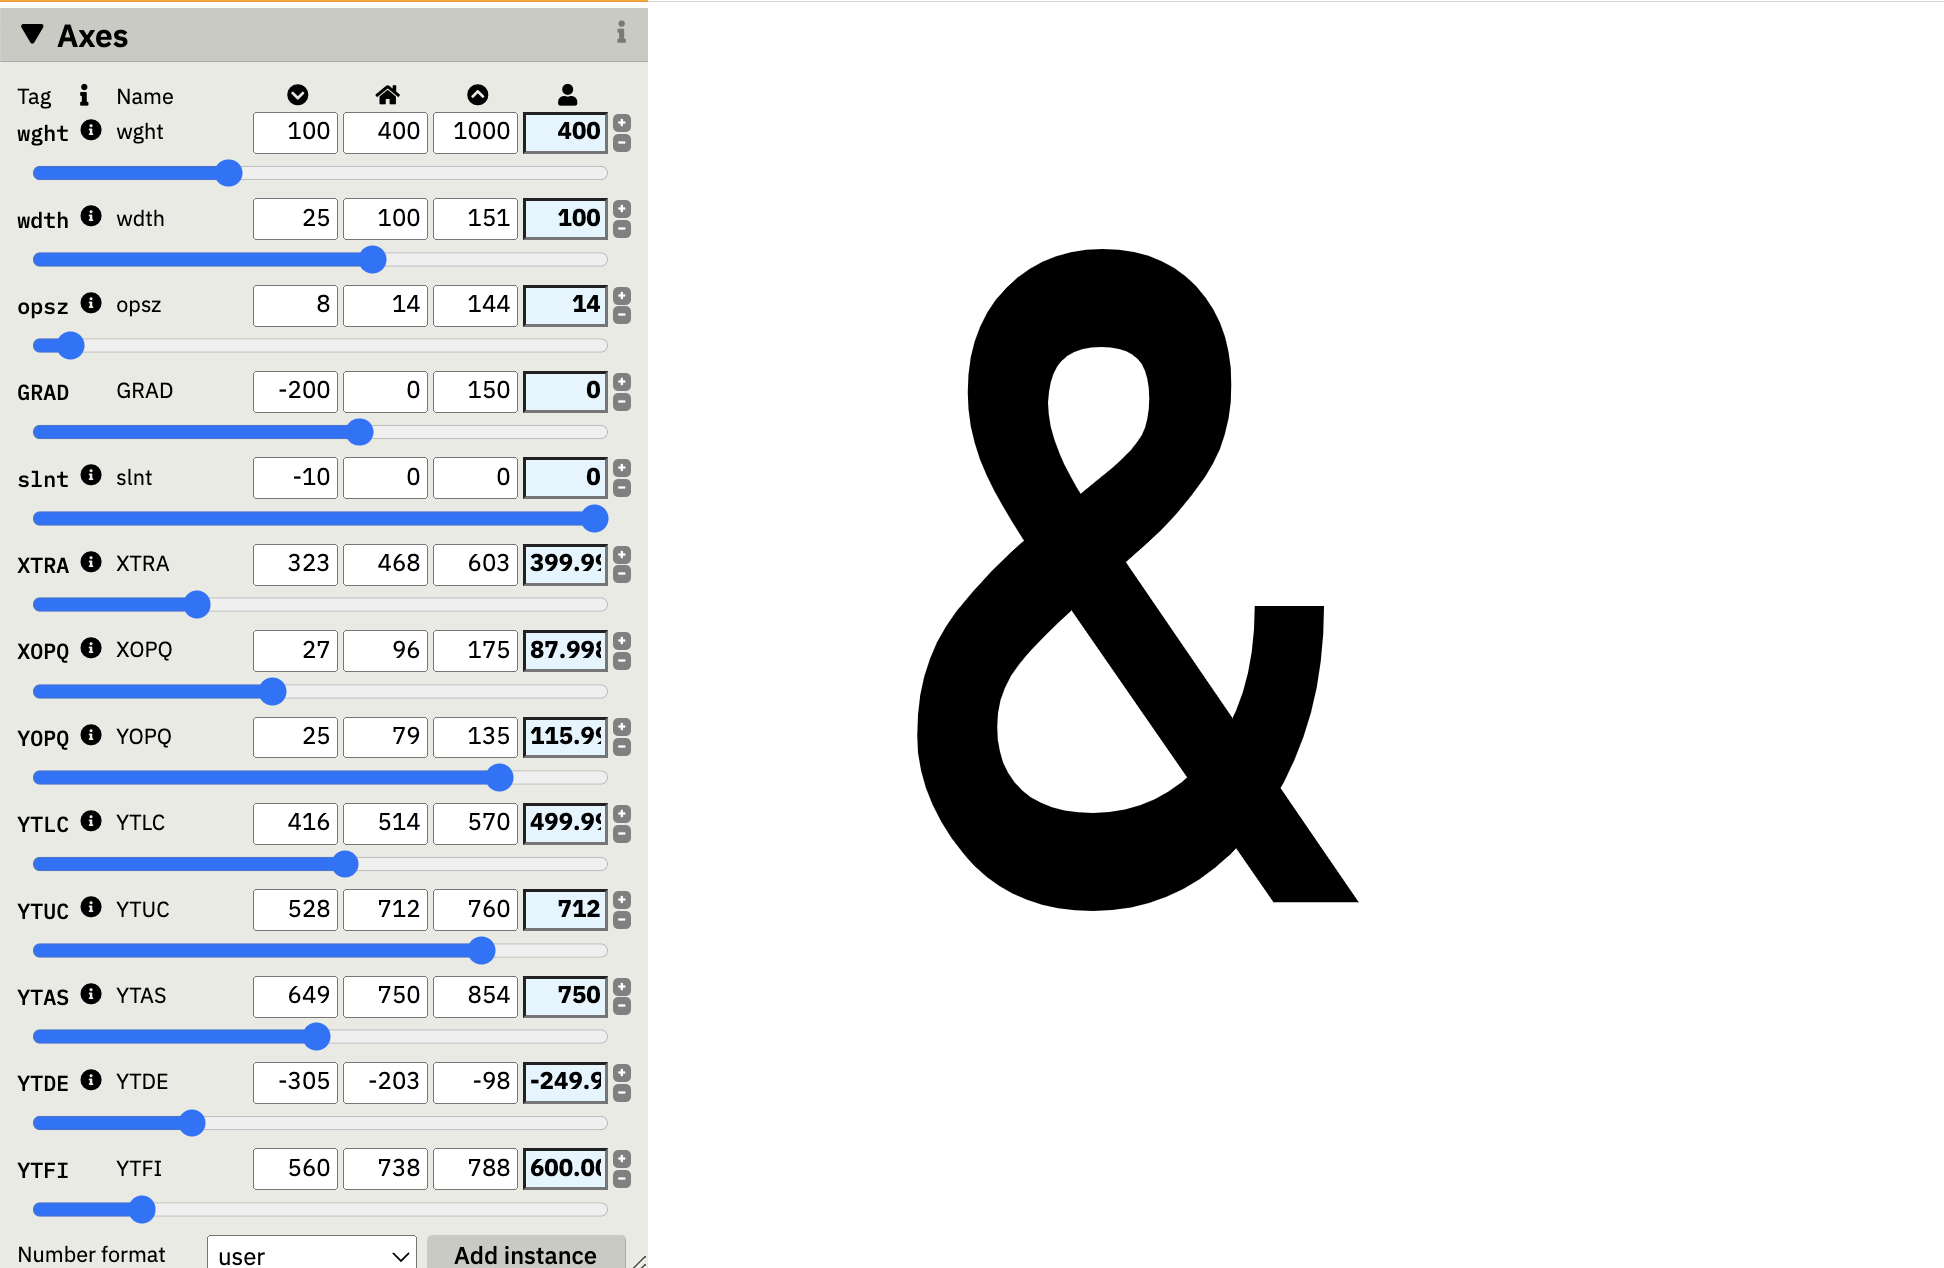Open the Number format dropdown
The width and height of the screenshot is (1944, 1268).
pos(310,1254)
